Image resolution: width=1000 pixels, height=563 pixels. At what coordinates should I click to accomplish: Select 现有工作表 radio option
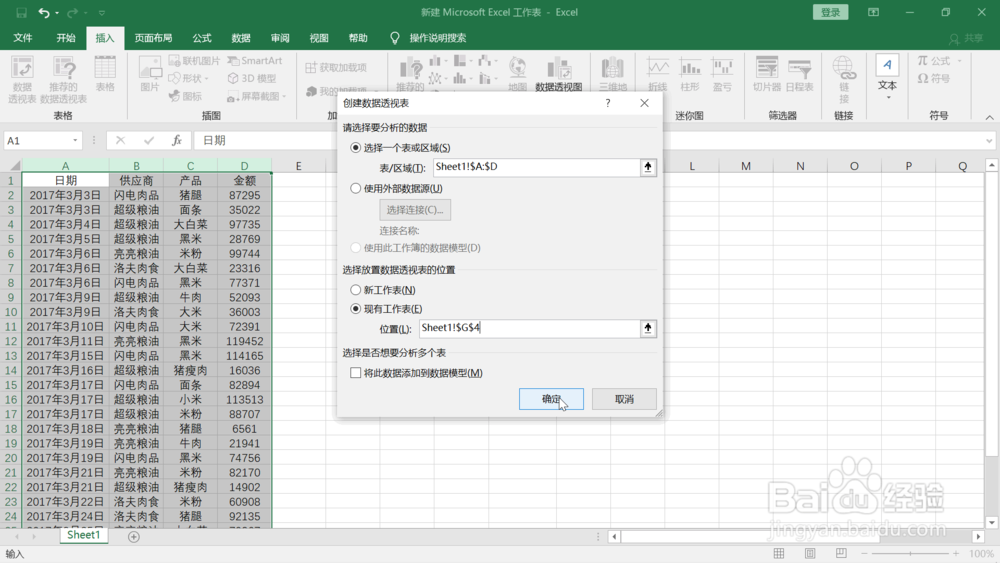point(355,309)
